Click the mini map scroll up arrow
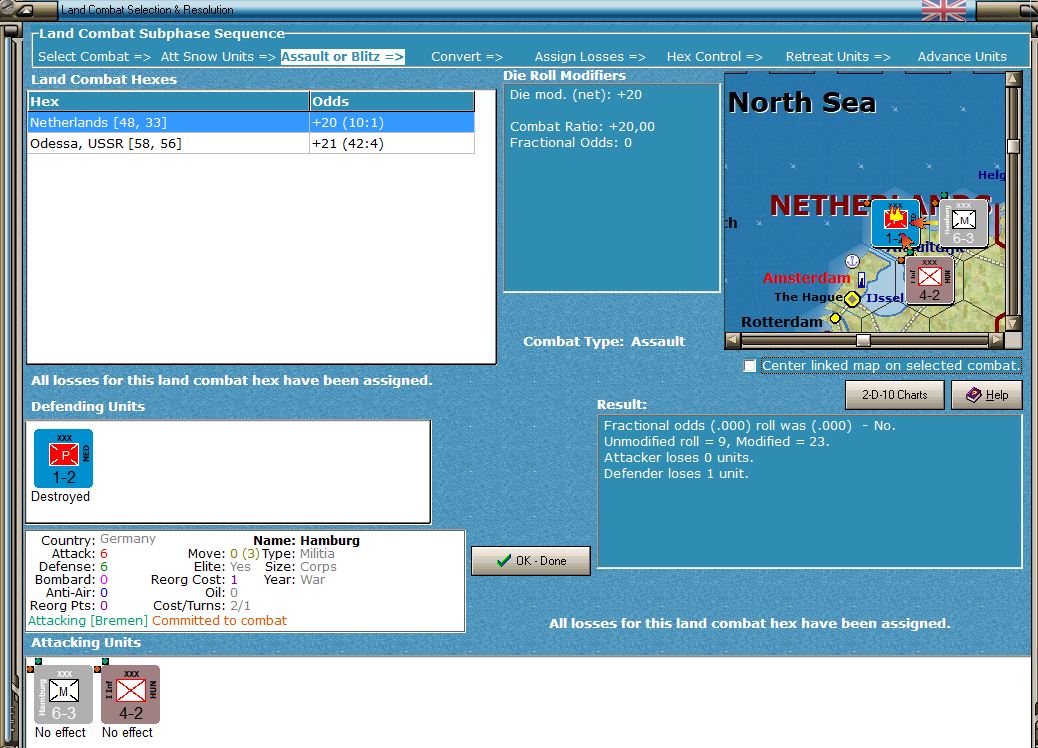 [x=1012, y=79]
